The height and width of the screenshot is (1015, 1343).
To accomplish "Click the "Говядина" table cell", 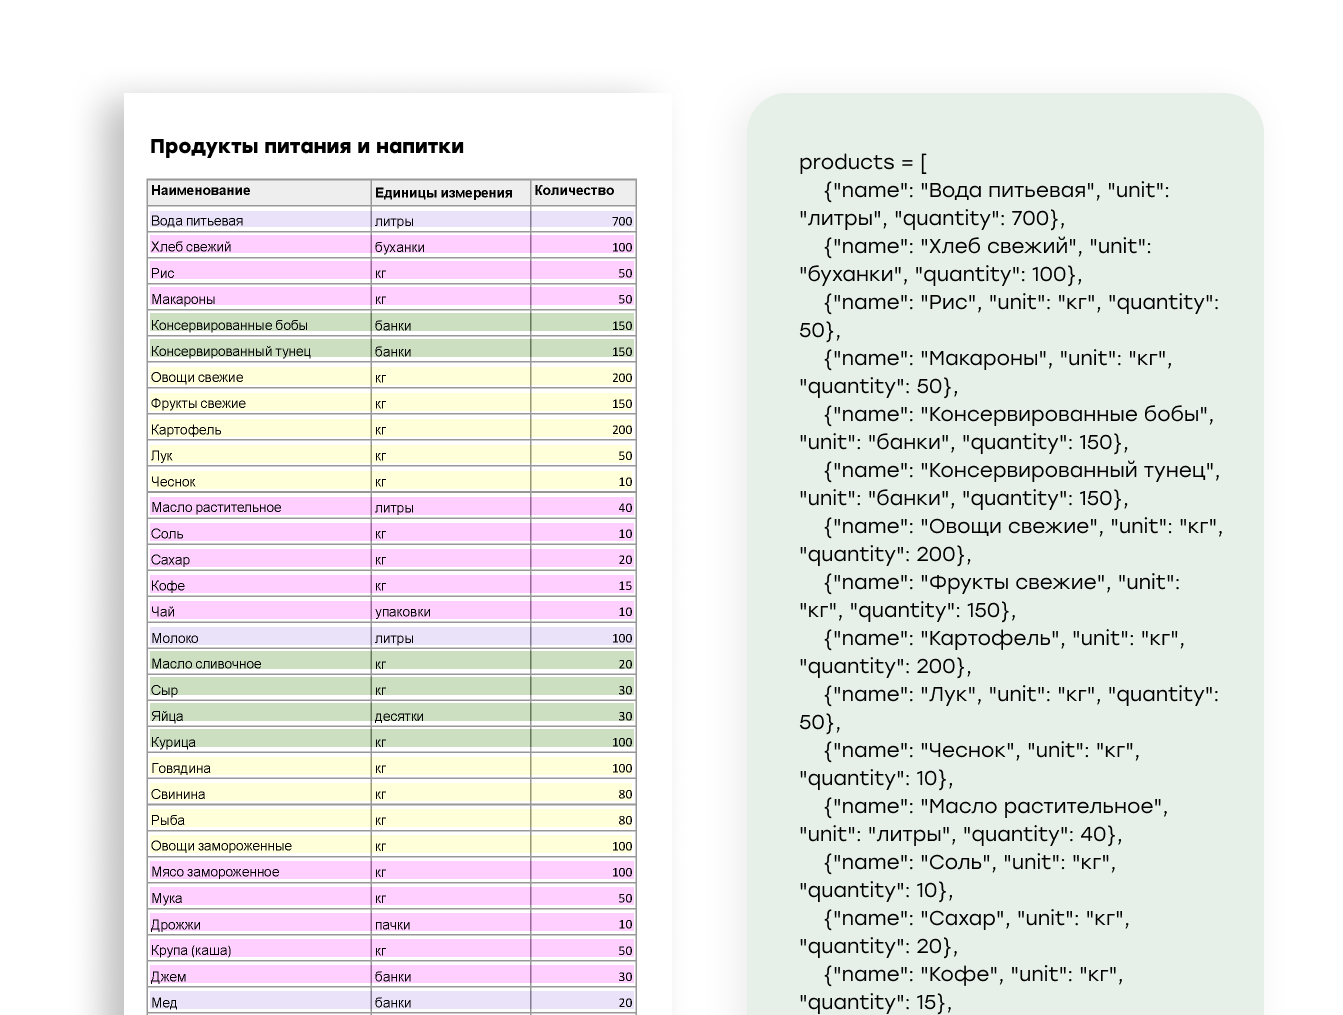I will coord(181,768).
